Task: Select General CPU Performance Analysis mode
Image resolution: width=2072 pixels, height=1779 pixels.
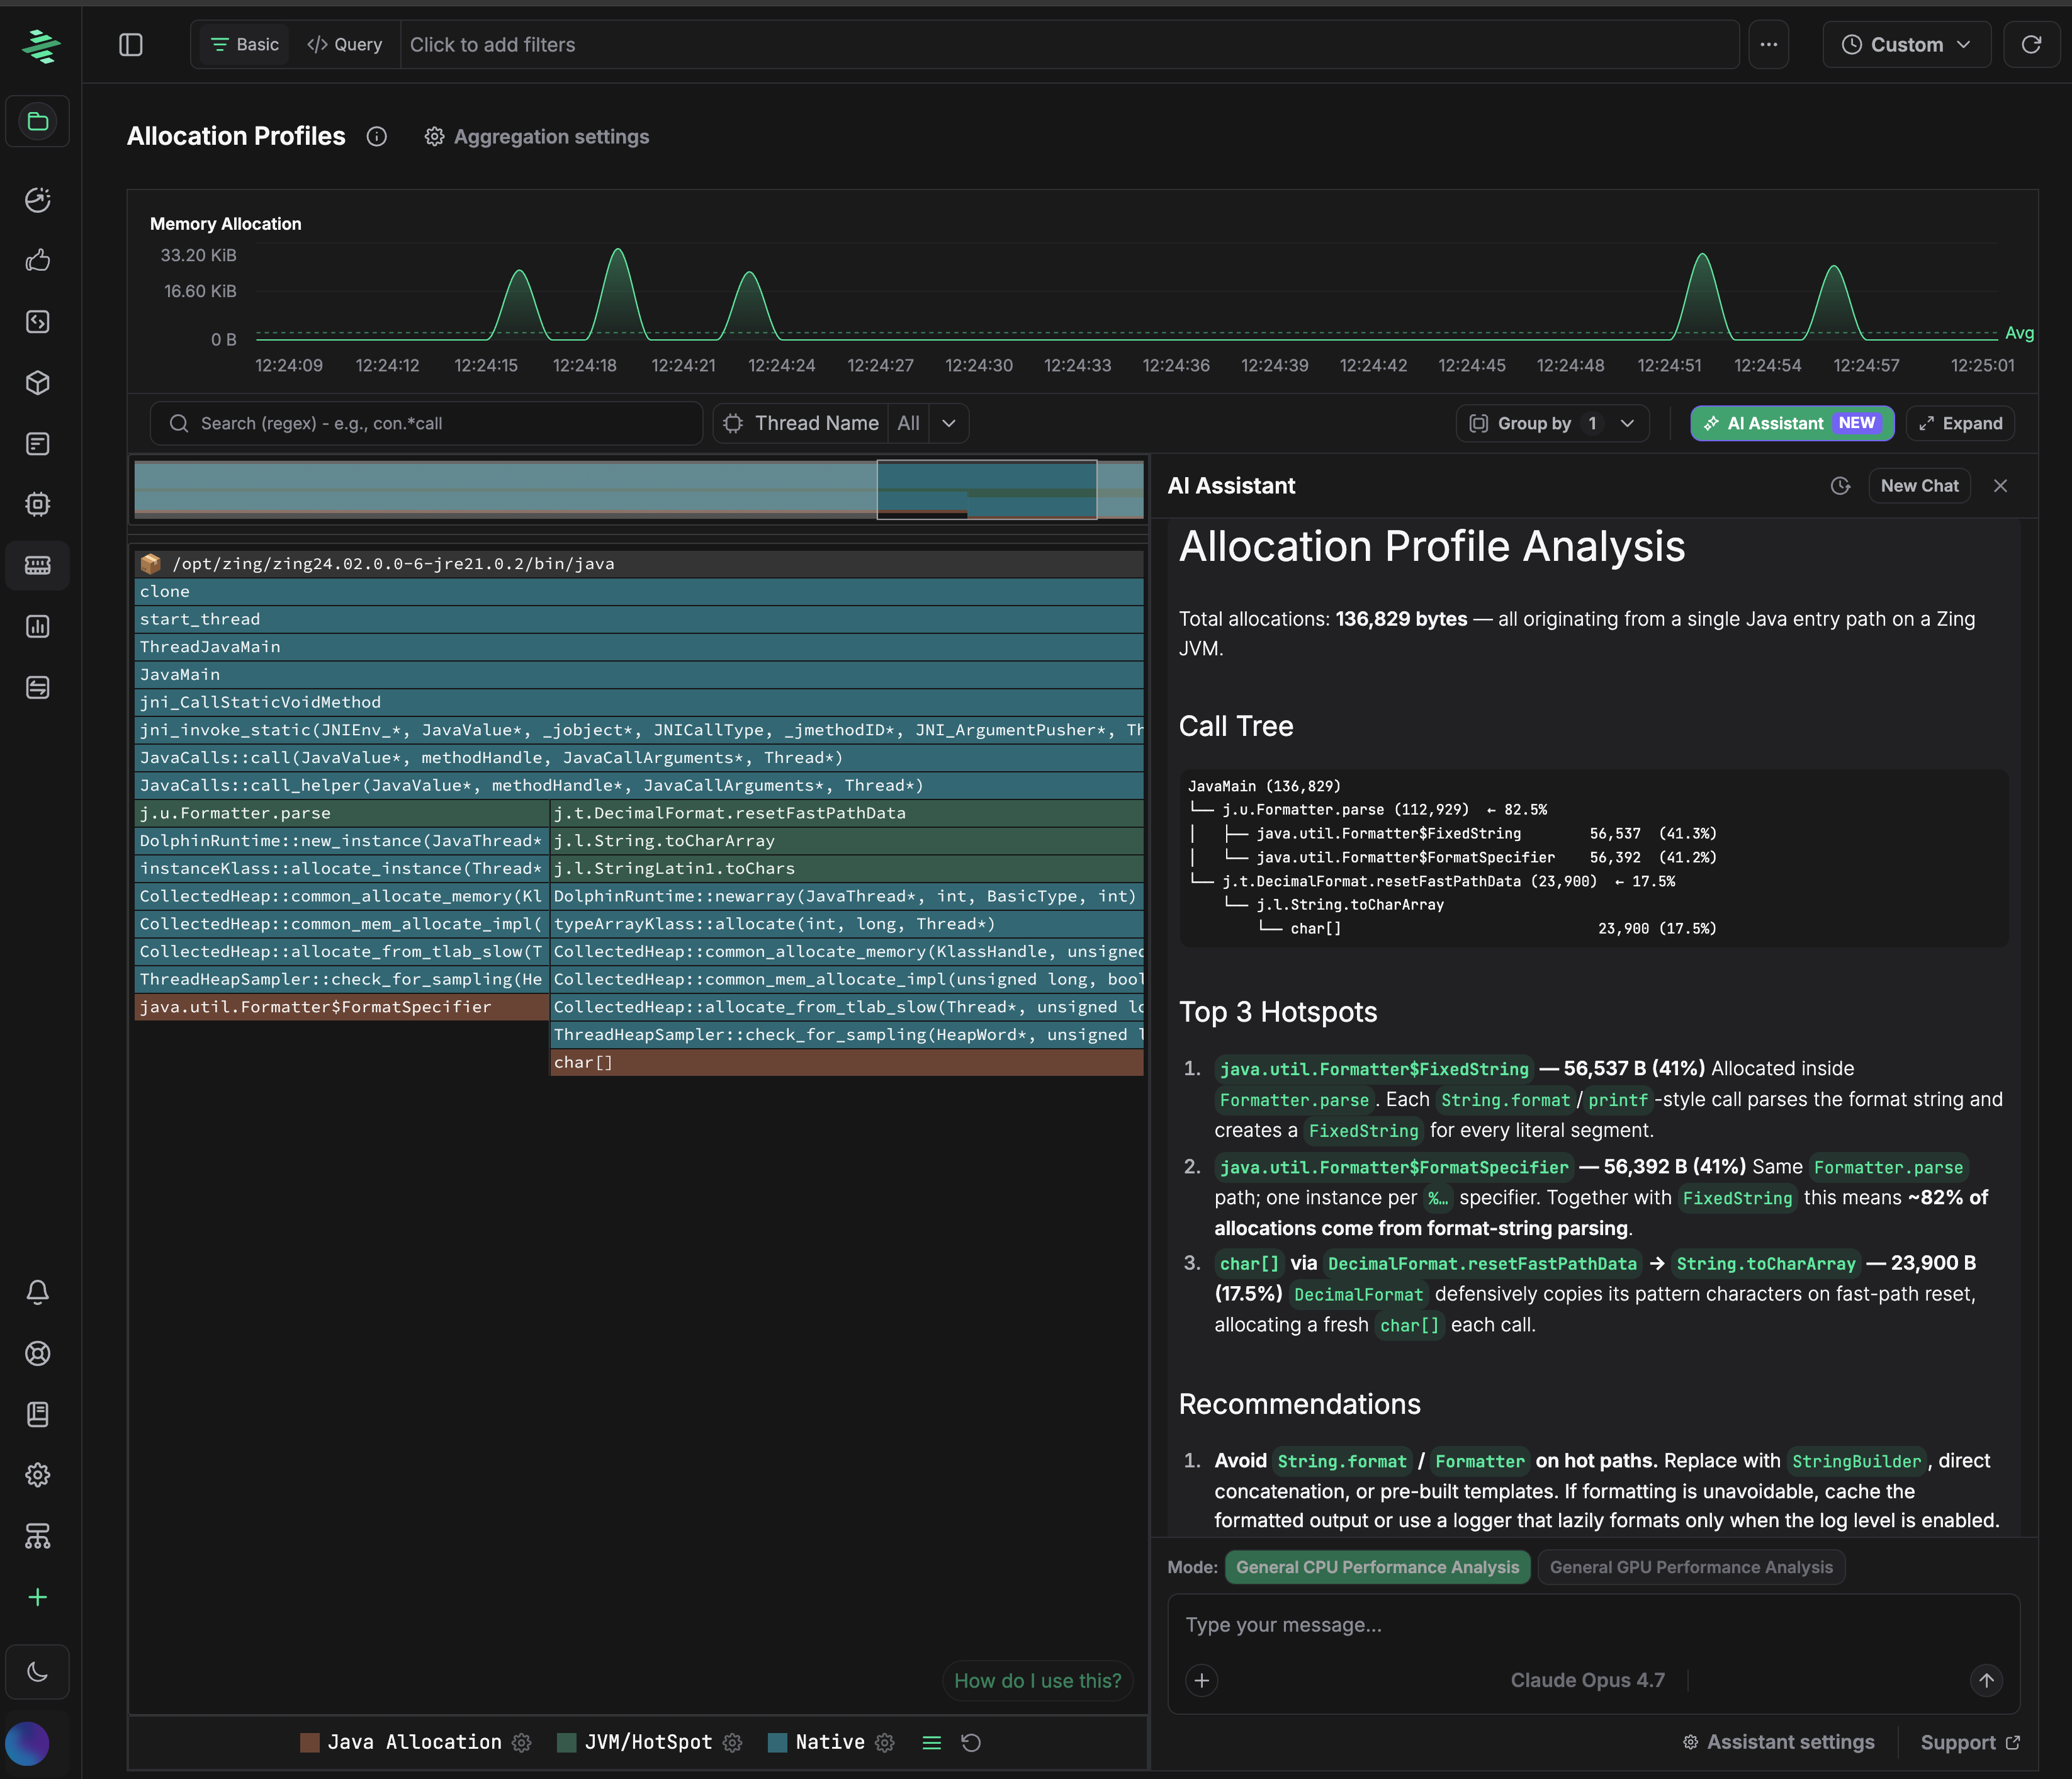Action: (x=1377, y=1567)
